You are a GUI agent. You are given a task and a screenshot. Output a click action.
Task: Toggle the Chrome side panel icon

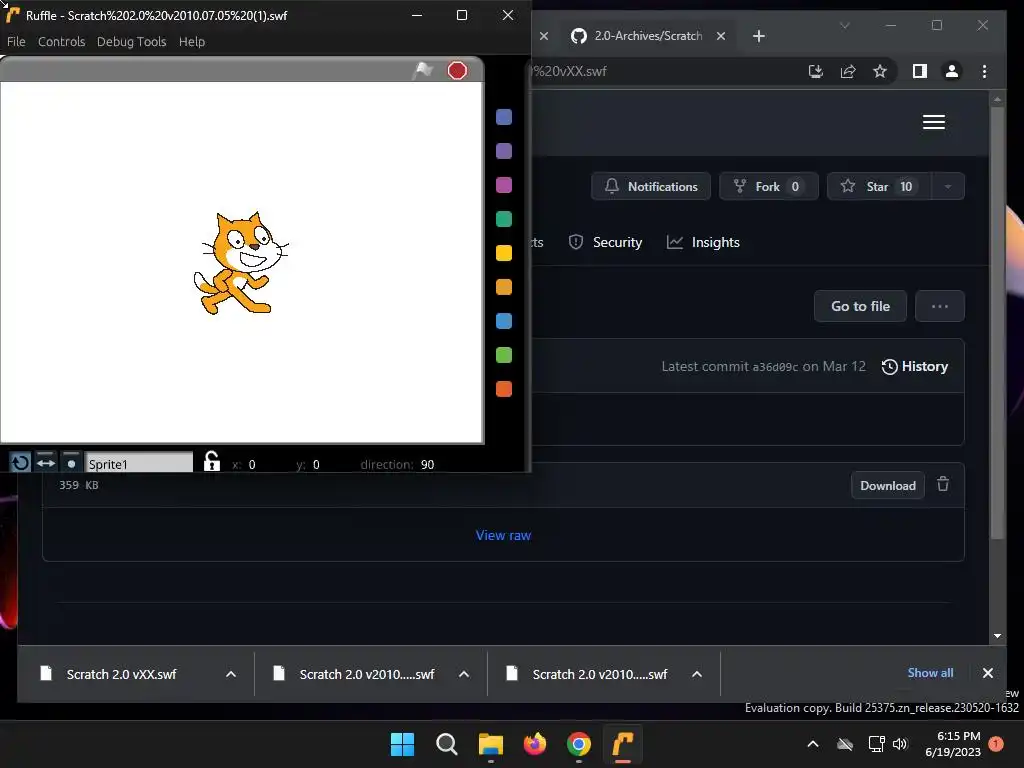tap(920, 71)
